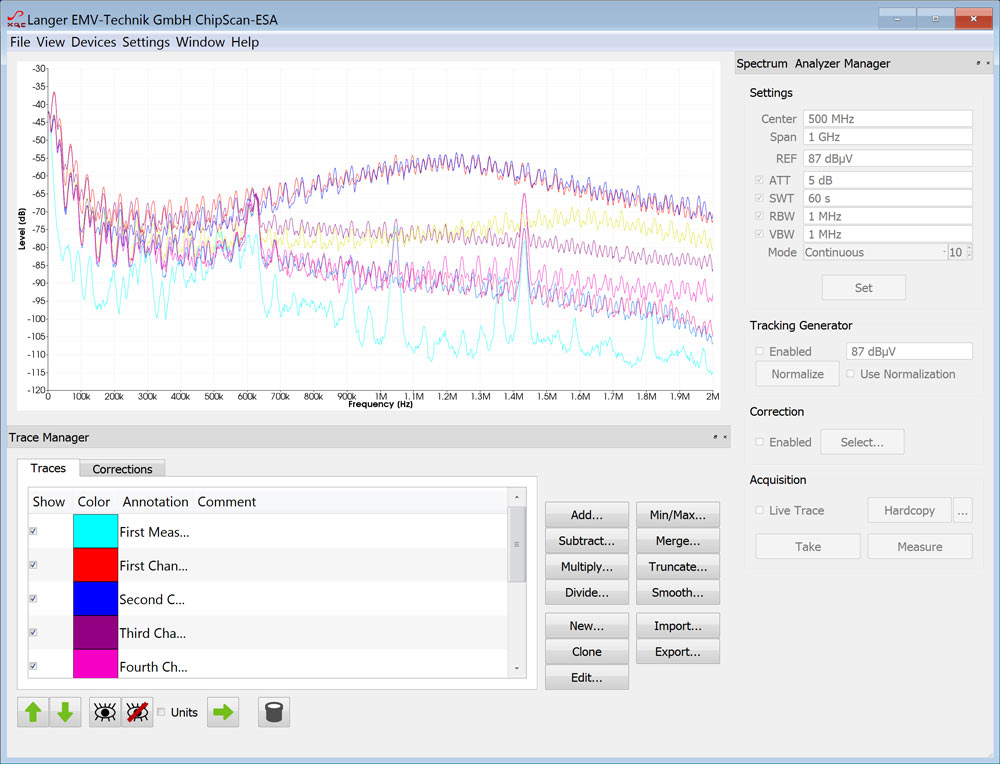The height and width of the screenshot is (764, 1000).
Task: Move selected trace up with green arrow
Action: coord(33,712)
